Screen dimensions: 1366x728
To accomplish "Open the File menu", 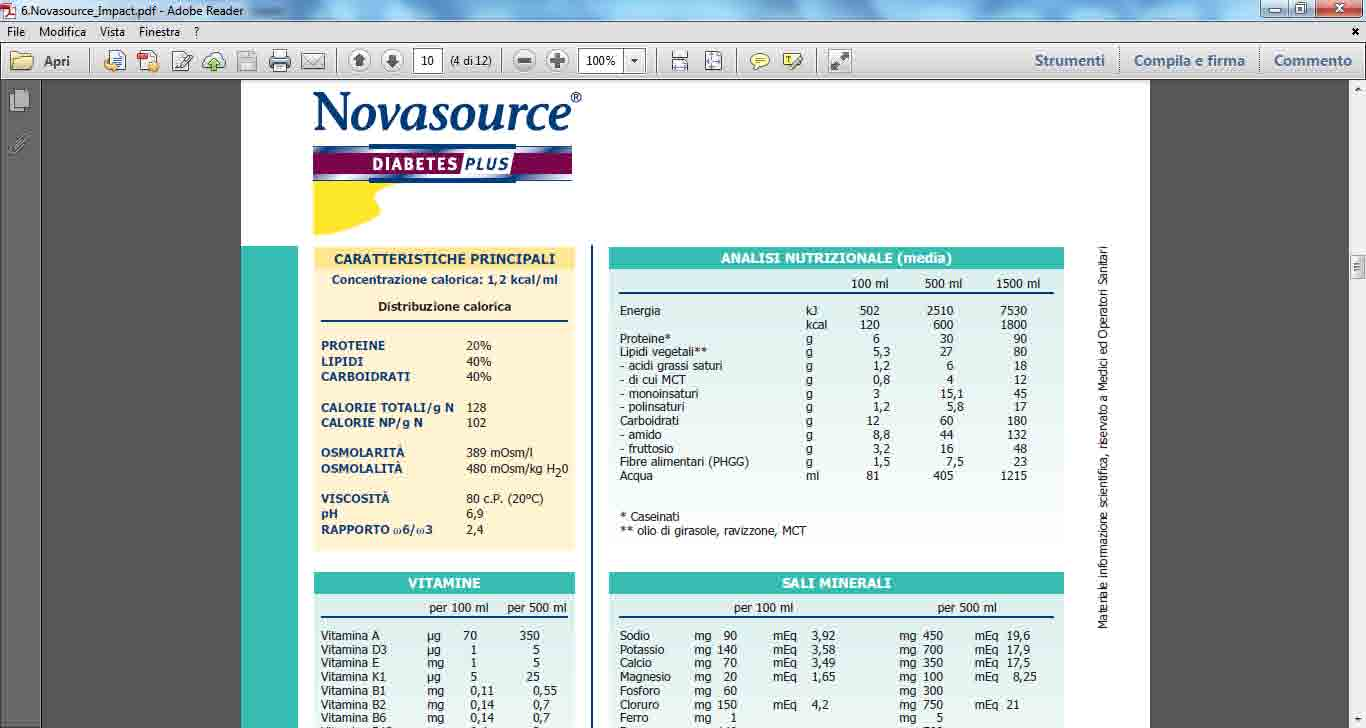I will coord(16,32).
